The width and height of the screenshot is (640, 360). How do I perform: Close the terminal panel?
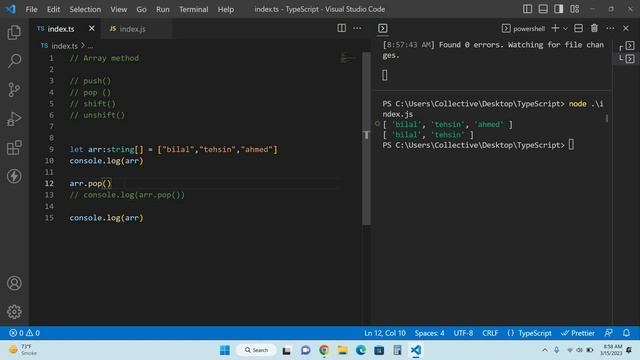coord(626,28)
